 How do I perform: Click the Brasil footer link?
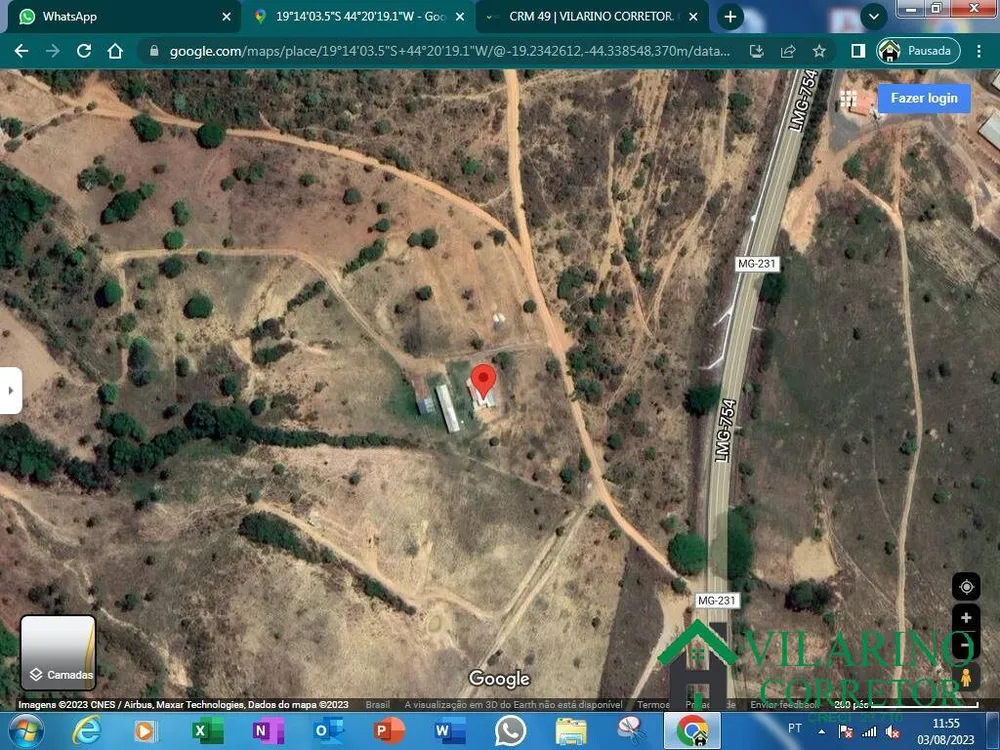click(x=378, y=705)
